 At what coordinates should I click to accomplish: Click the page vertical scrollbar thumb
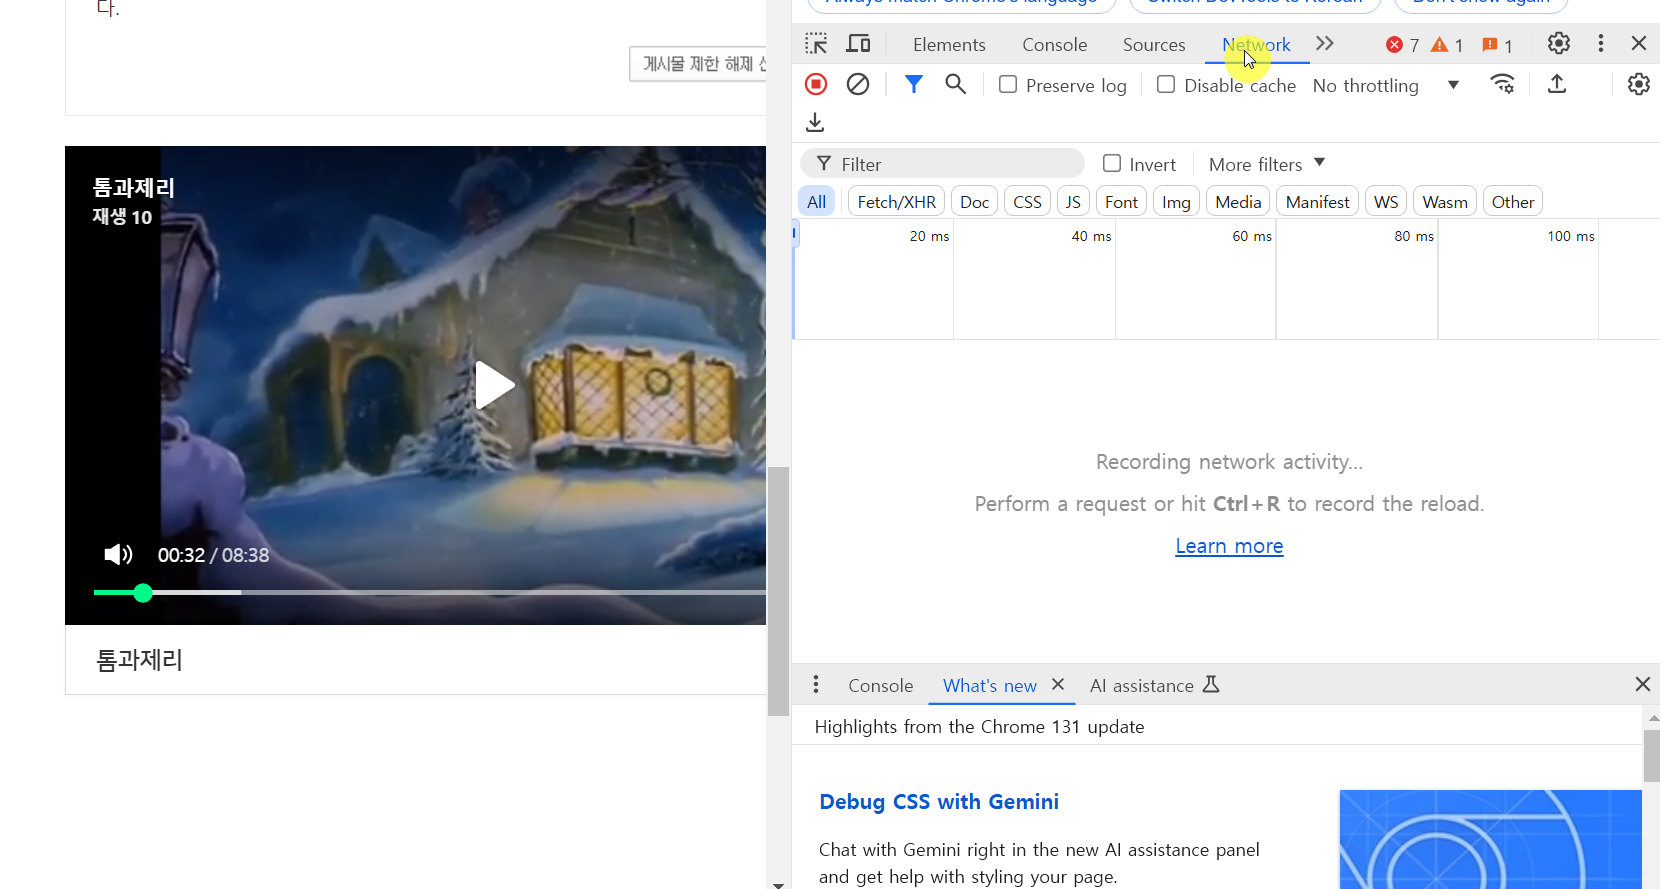[778, 591]
